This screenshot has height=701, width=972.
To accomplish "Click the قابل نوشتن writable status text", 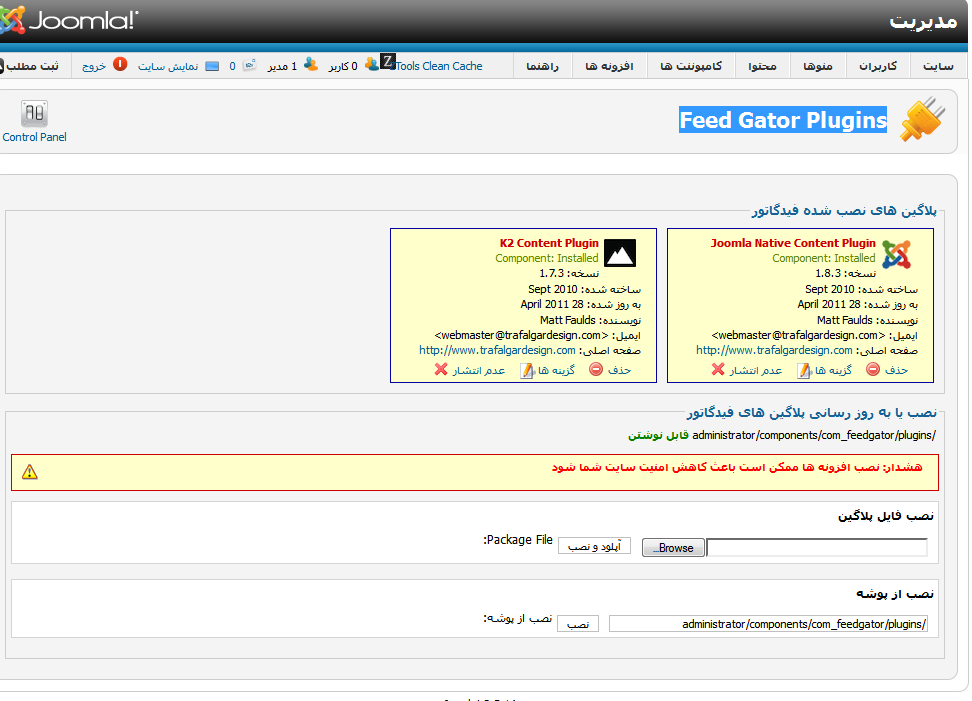I will 658,435.
